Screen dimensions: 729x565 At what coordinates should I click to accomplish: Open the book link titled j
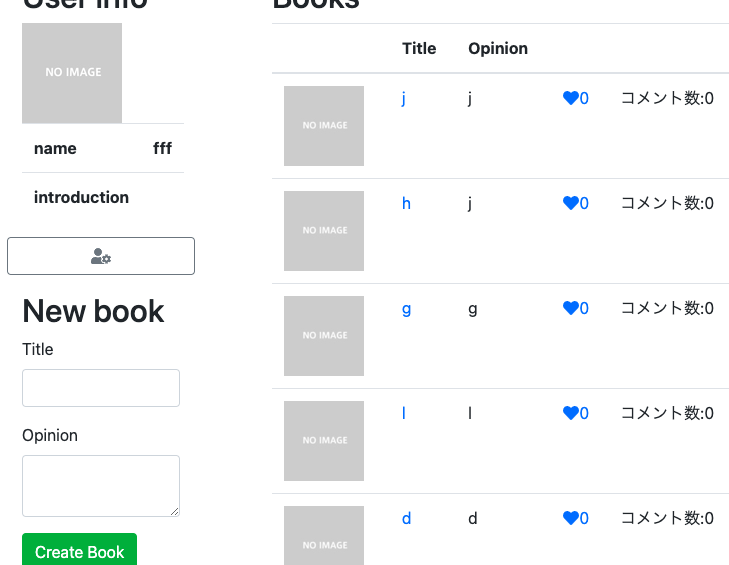click(x=403, y=98)
